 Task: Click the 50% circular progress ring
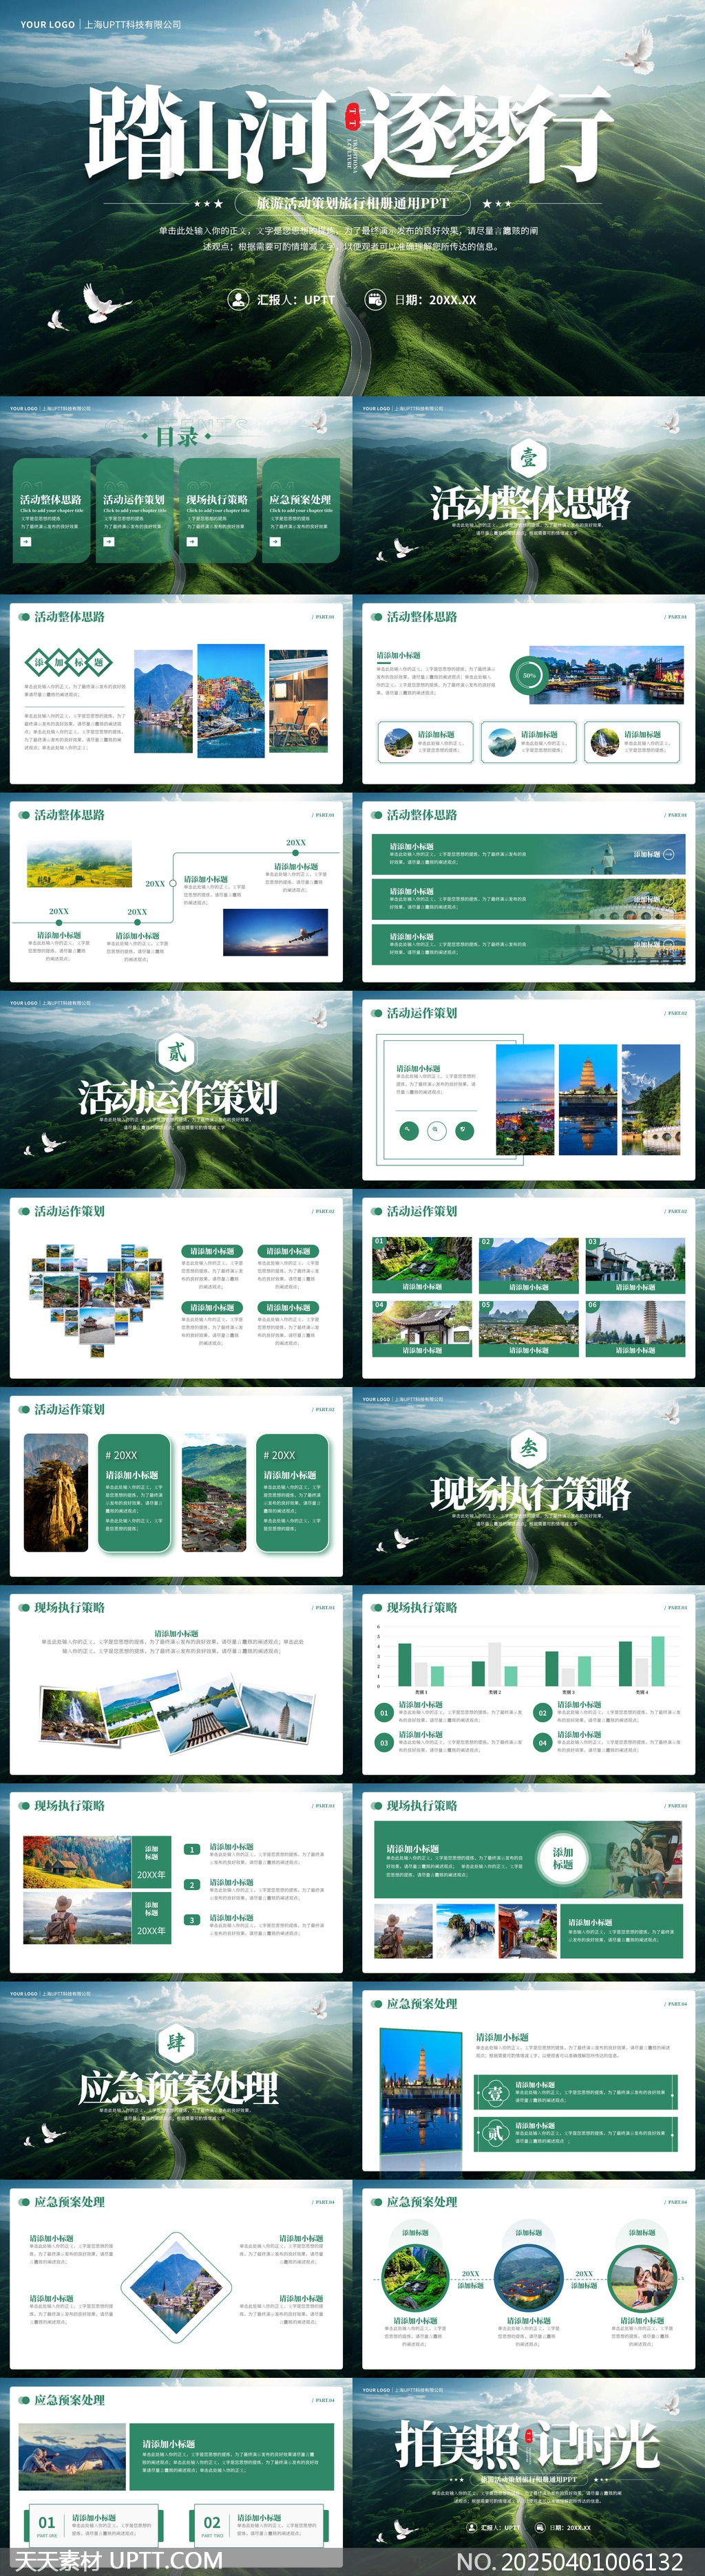pyautogui.click(x=529, y=675)
